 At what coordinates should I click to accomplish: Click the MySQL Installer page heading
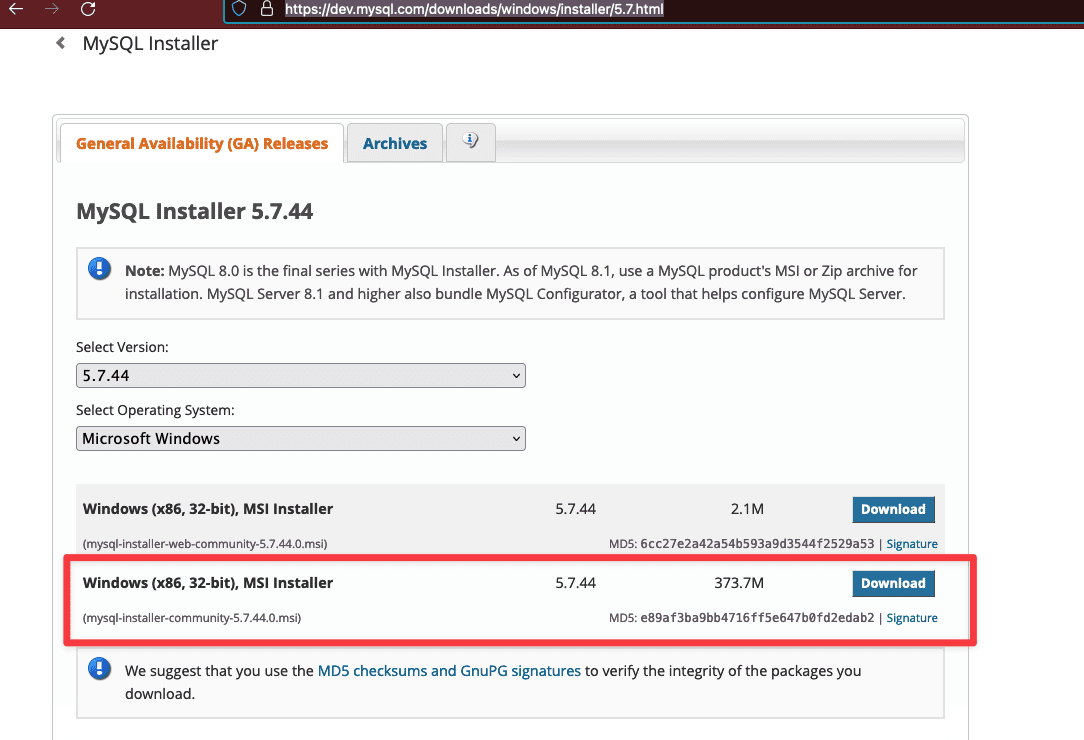(x=150, y=43)
